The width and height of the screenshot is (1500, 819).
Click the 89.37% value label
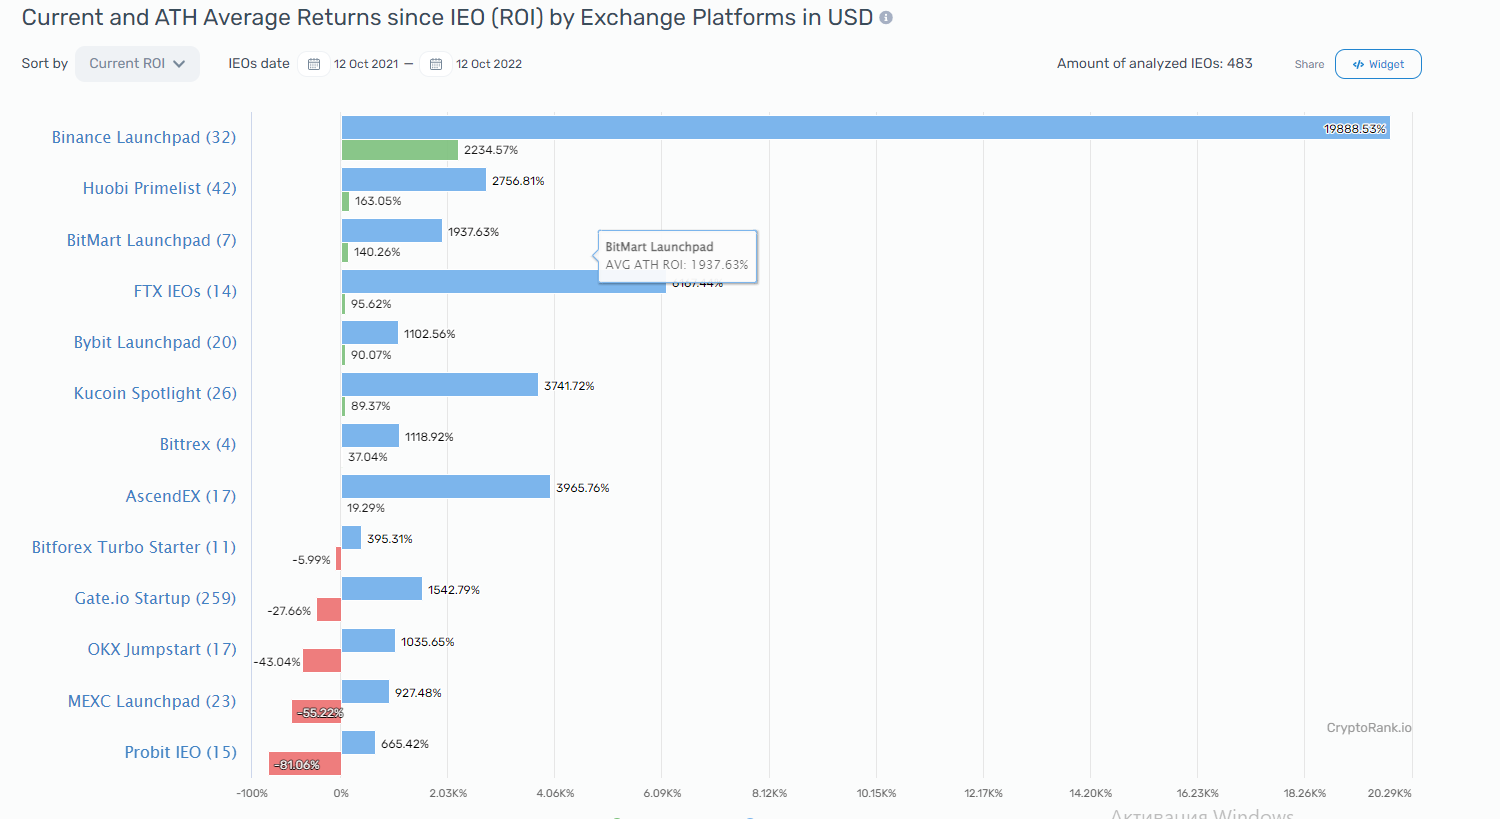pyautogui.click(x=371, y=406)
